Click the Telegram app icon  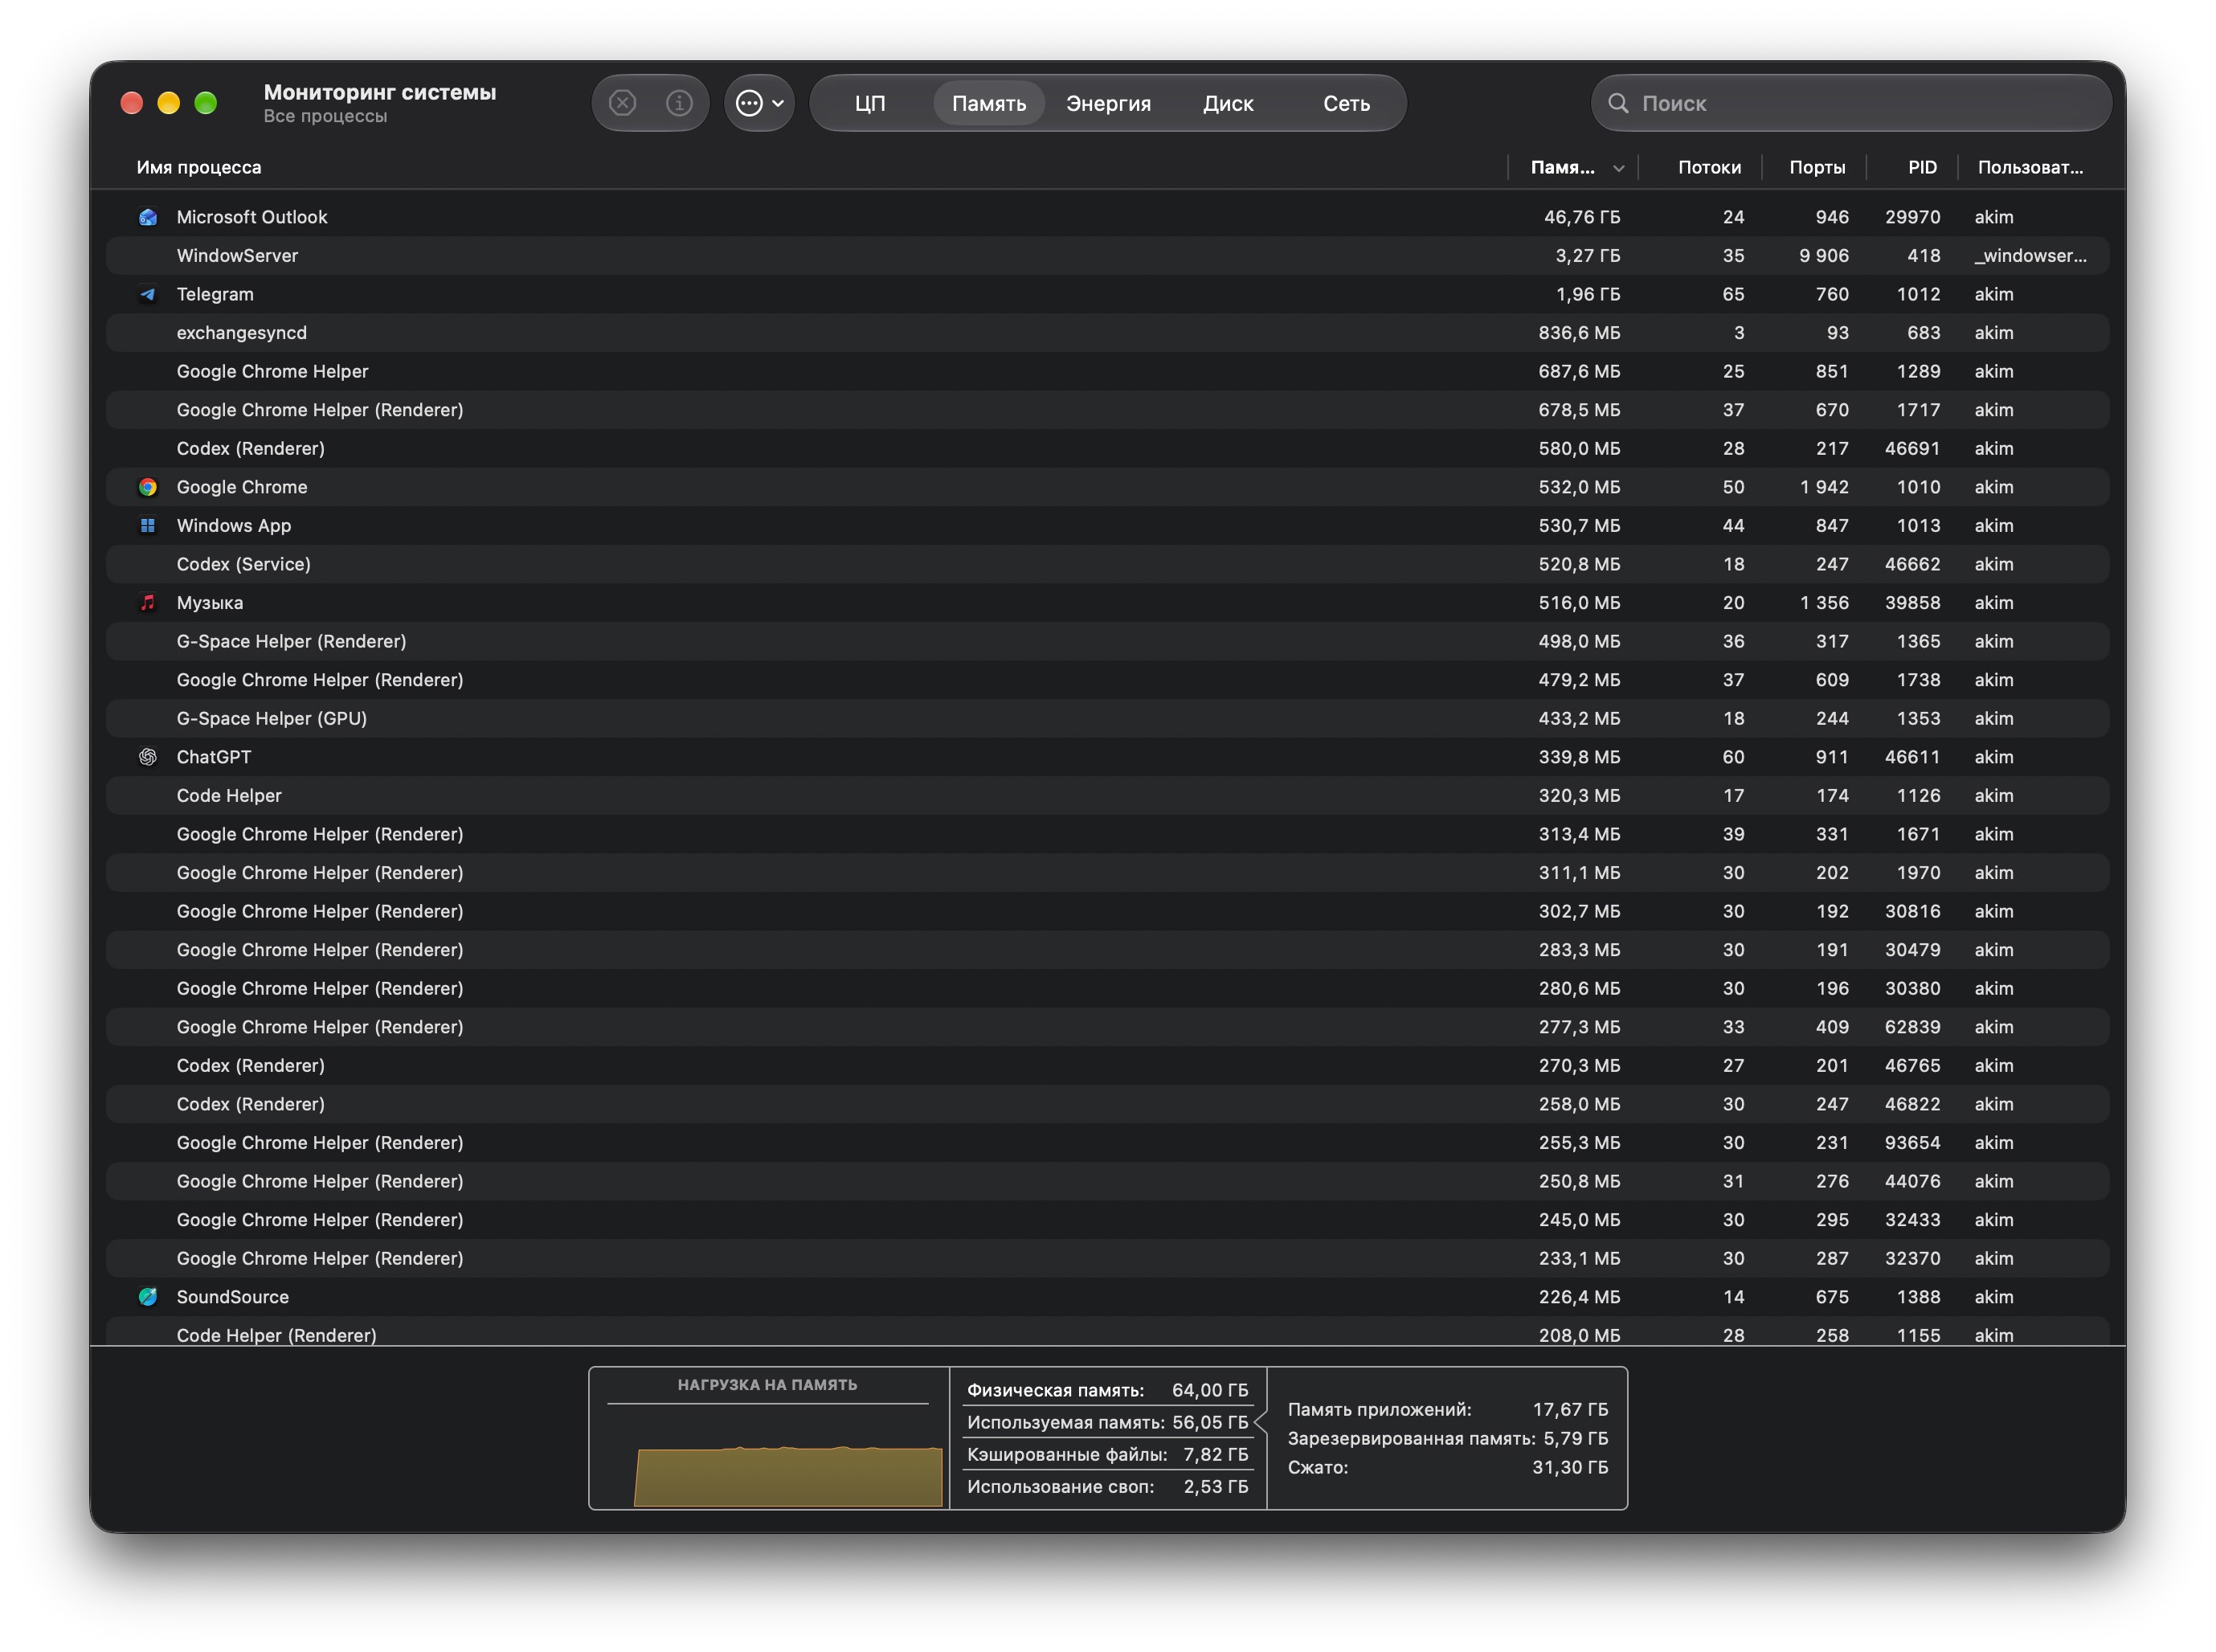pos(148,294)
